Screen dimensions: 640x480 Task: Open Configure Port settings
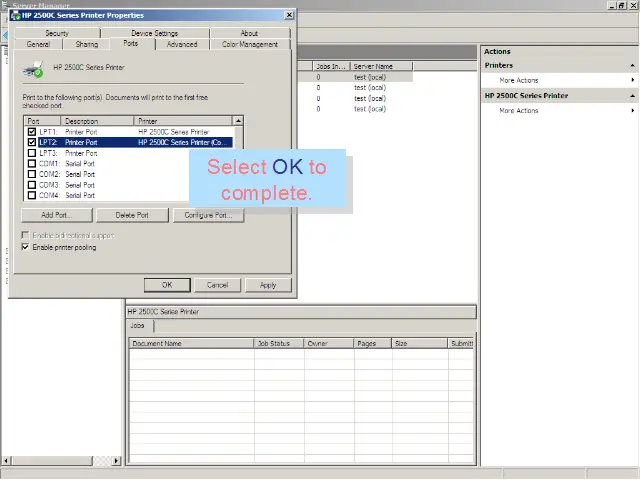tap(208, 215)
